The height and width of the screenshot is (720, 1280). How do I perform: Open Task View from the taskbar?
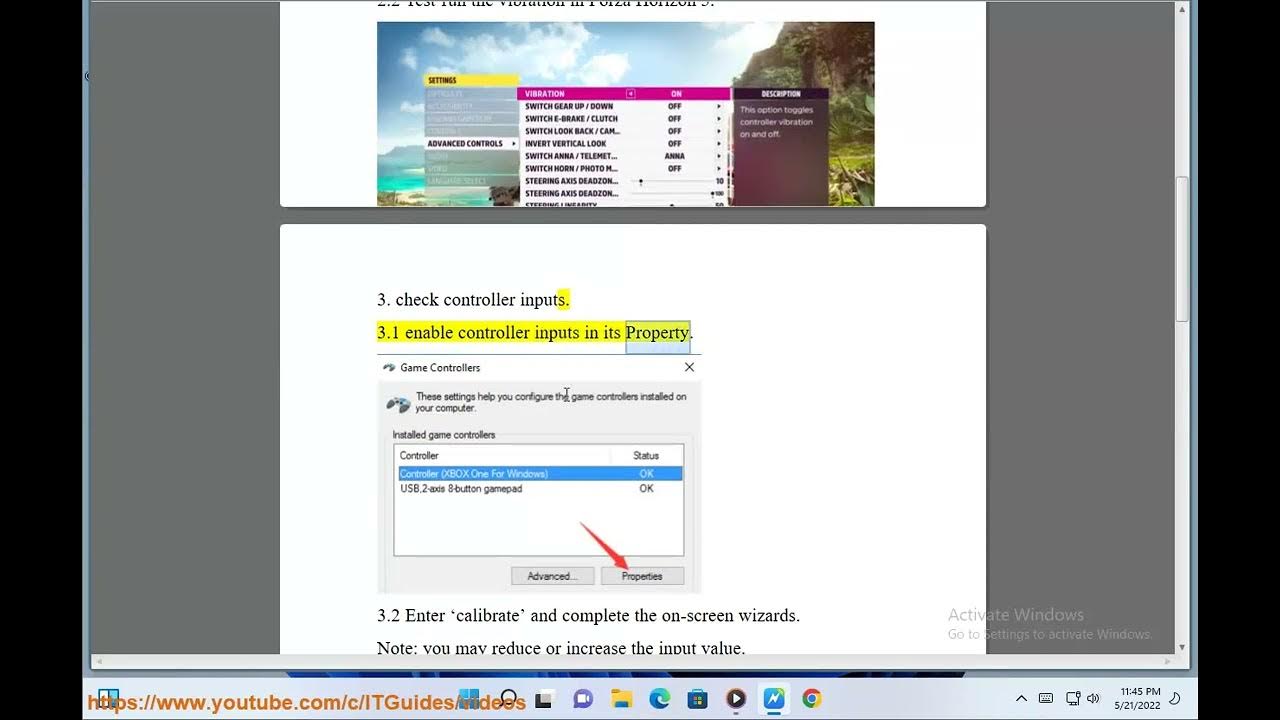544,699
